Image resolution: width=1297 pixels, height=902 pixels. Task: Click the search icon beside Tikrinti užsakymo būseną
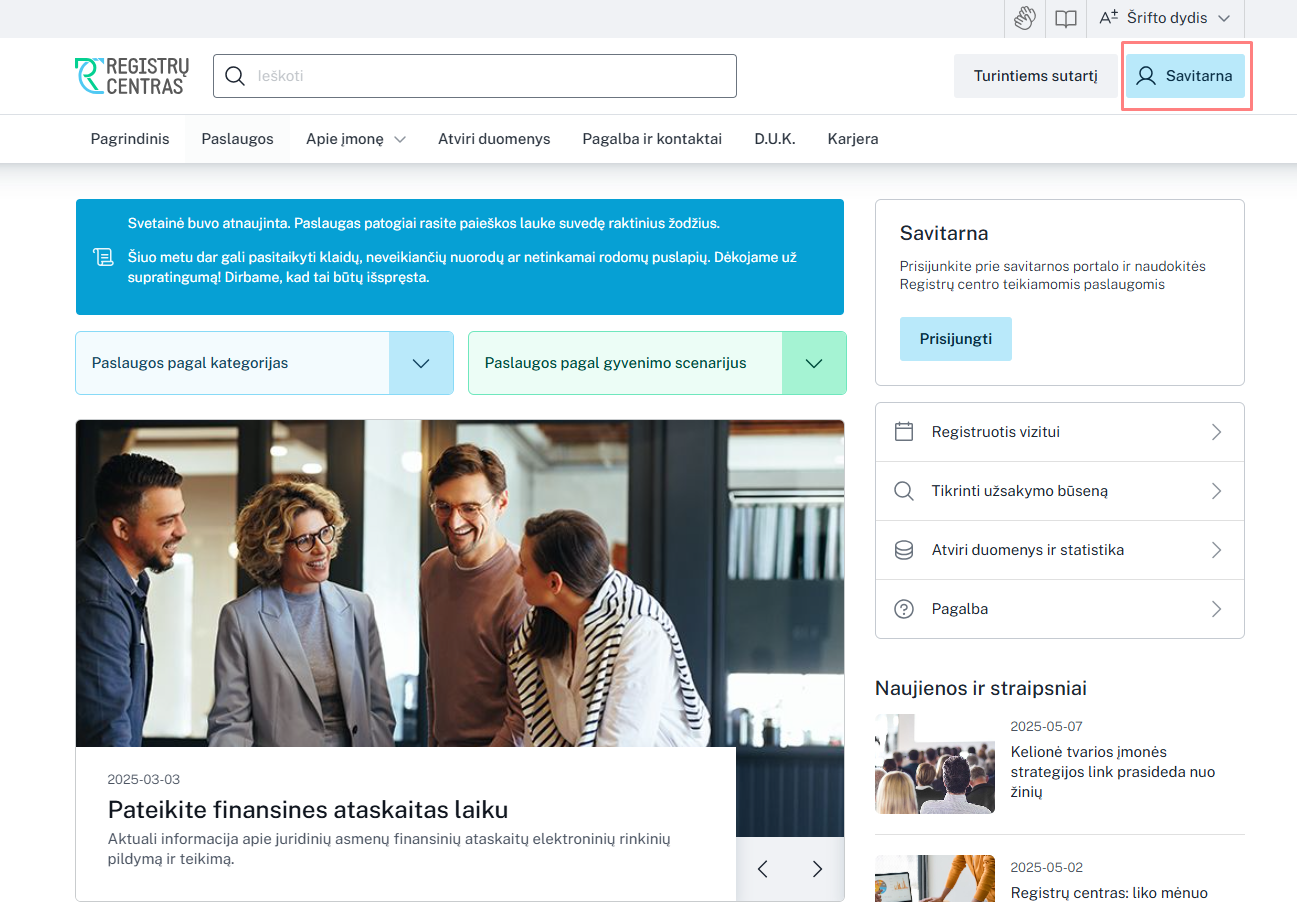pos(904,491)
